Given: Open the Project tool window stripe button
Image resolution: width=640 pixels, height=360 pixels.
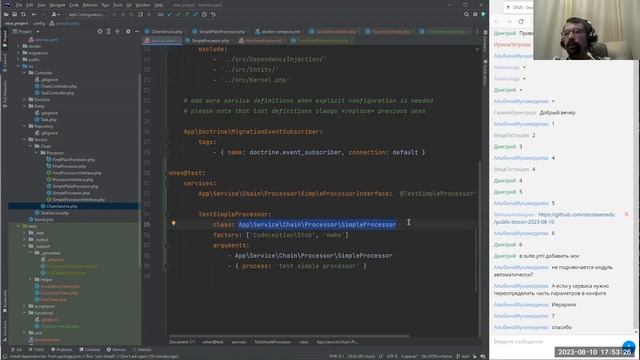Looking at the screenshot, I should pos(4,39).
